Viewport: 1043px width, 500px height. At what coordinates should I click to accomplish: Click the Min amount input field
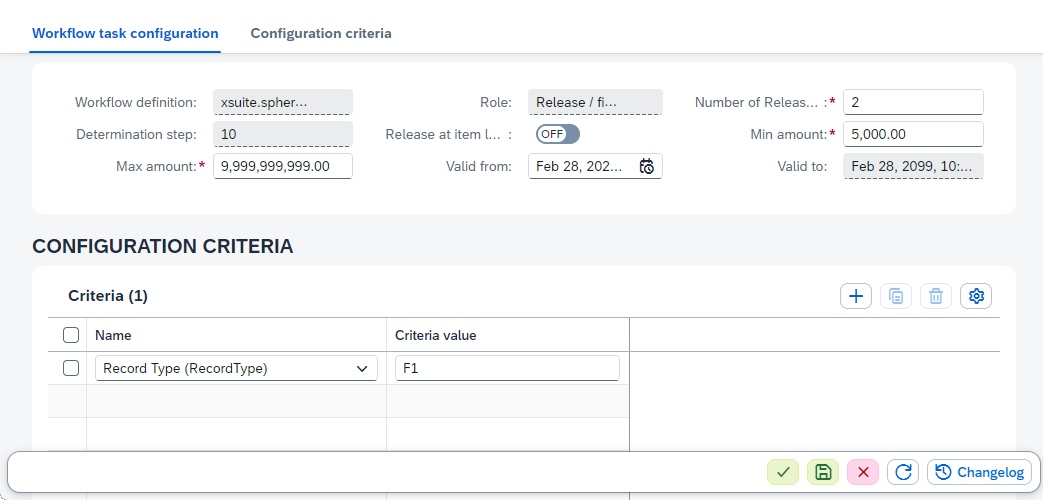tap(913, 134)
